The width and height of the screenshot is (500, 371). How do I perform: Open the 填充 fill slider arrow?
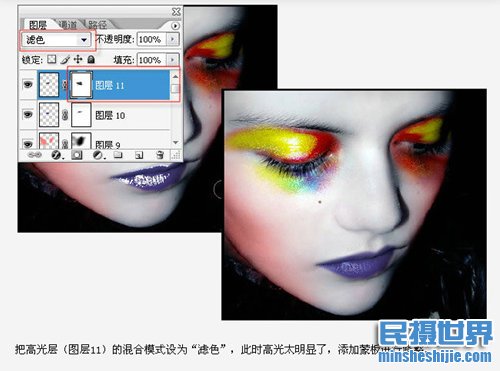(172, 60)
